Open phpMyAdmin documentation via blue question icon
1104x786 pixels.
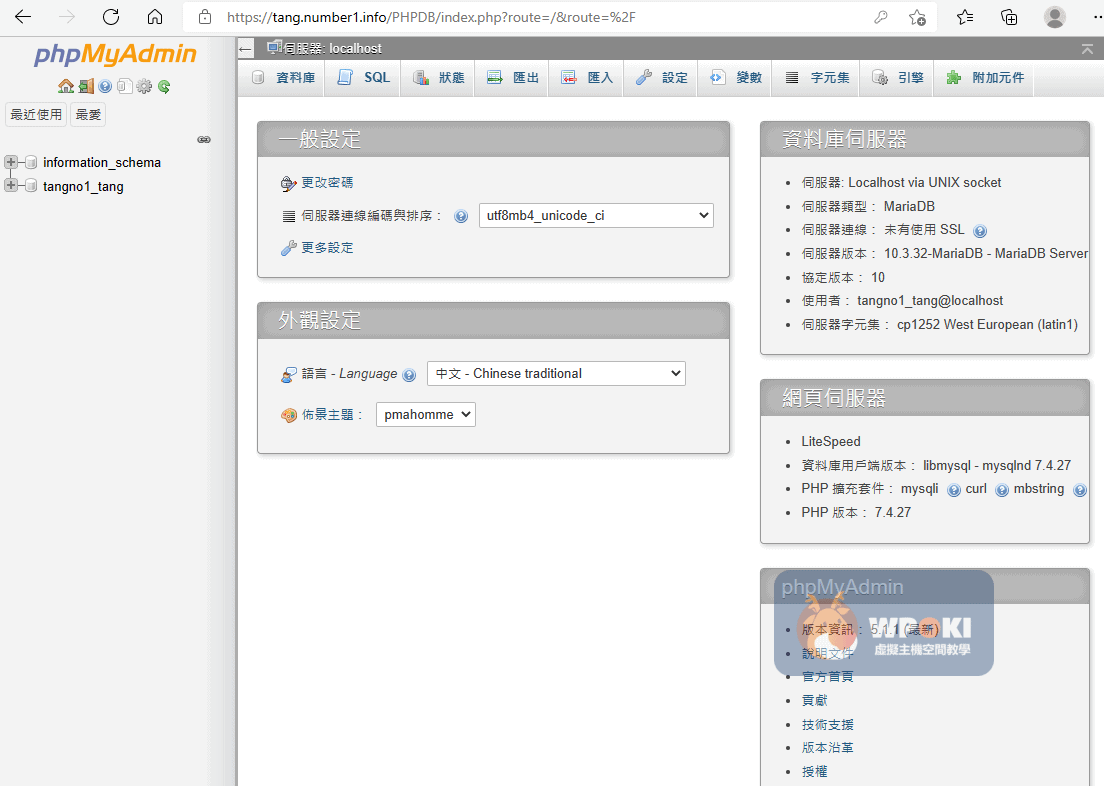click(105, 87)
